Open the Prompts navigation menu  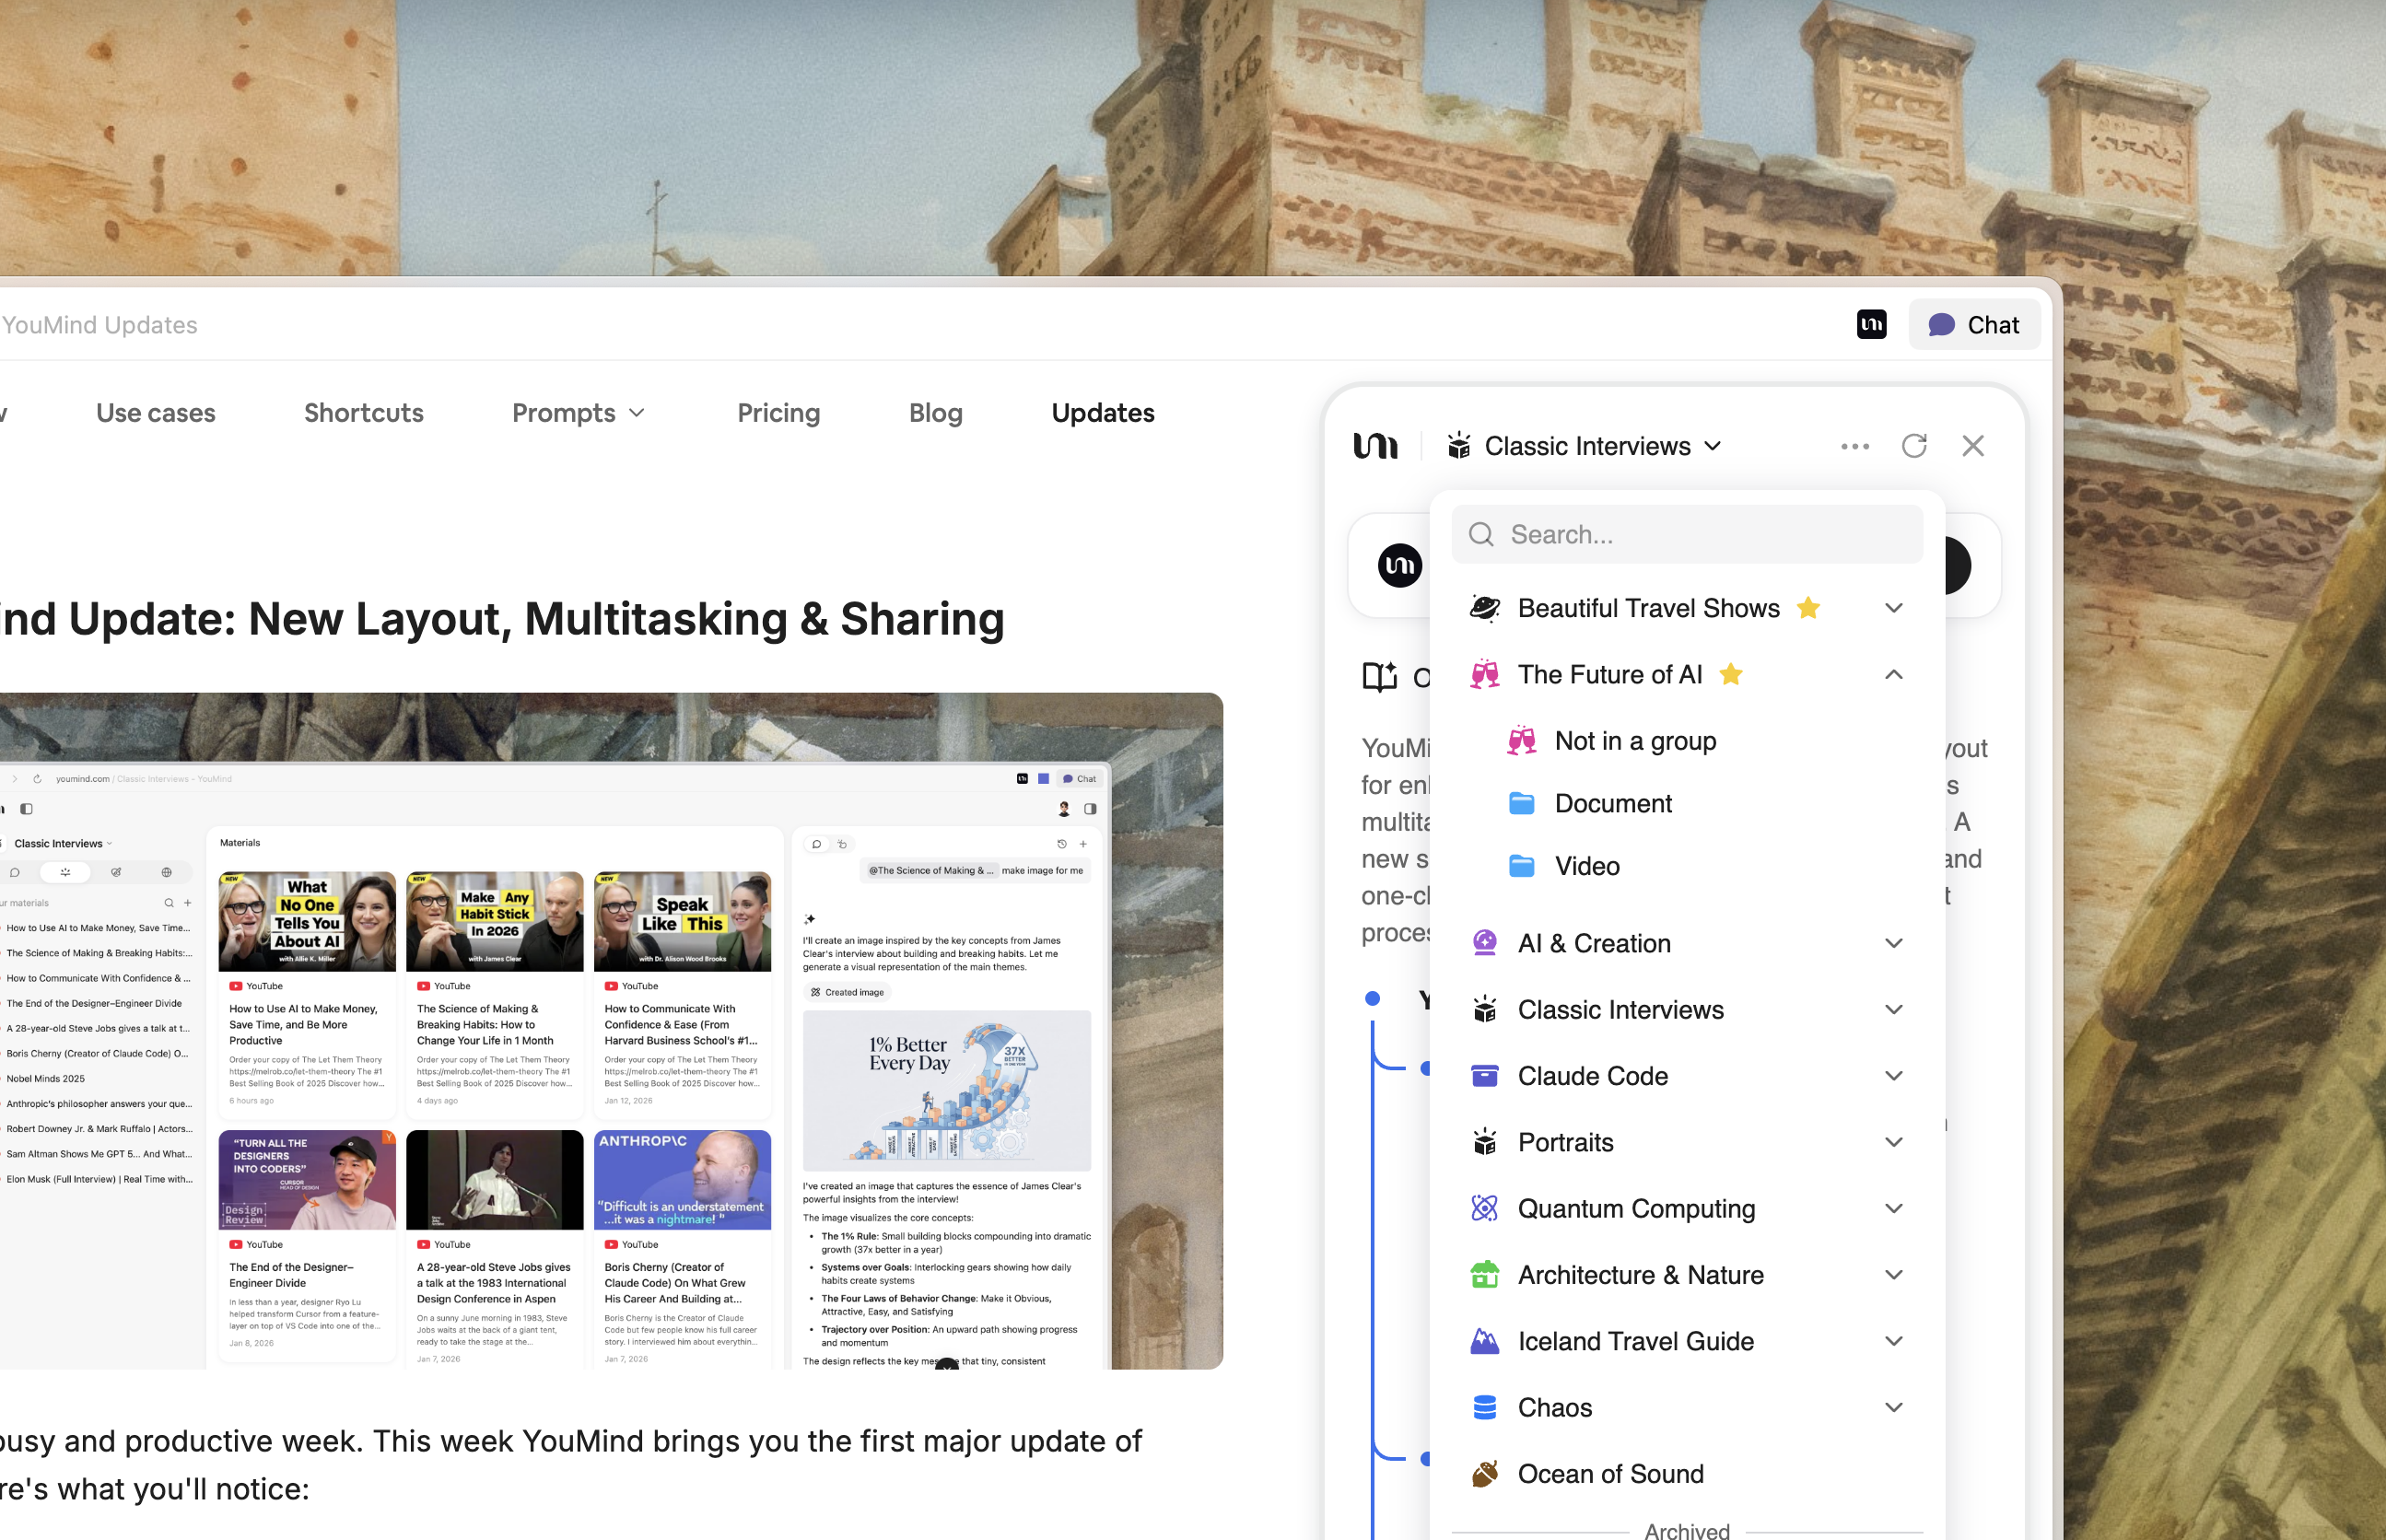[x=578, y=413]
